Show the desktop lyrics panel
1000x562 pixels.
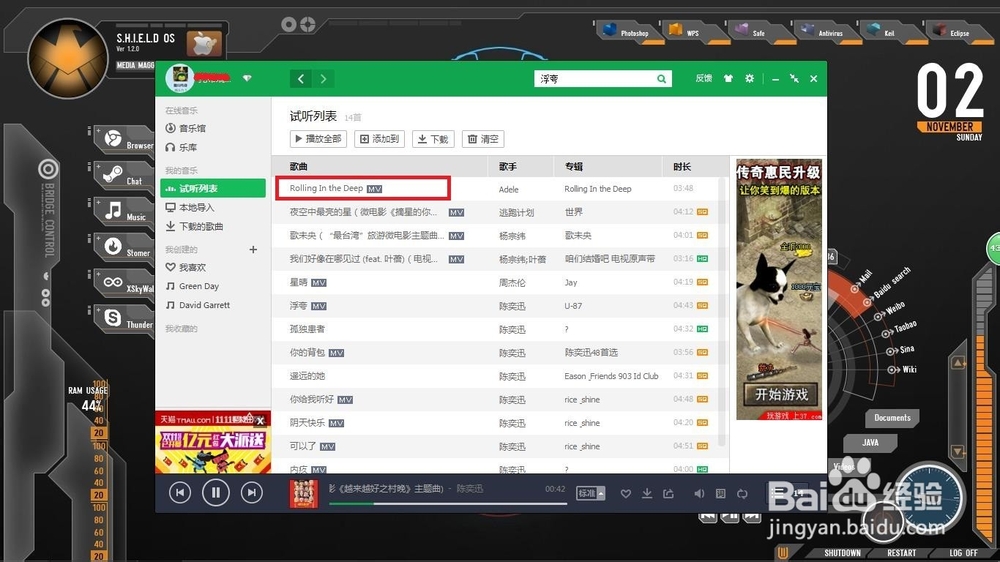point(721,494)
